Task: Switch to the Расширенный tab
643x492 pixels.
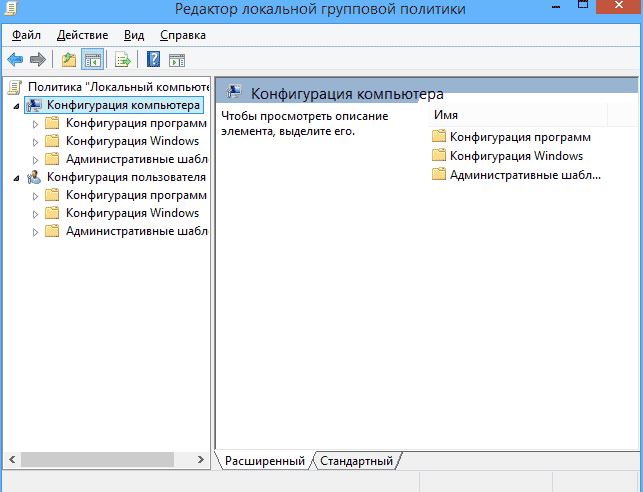Action: 264,461
